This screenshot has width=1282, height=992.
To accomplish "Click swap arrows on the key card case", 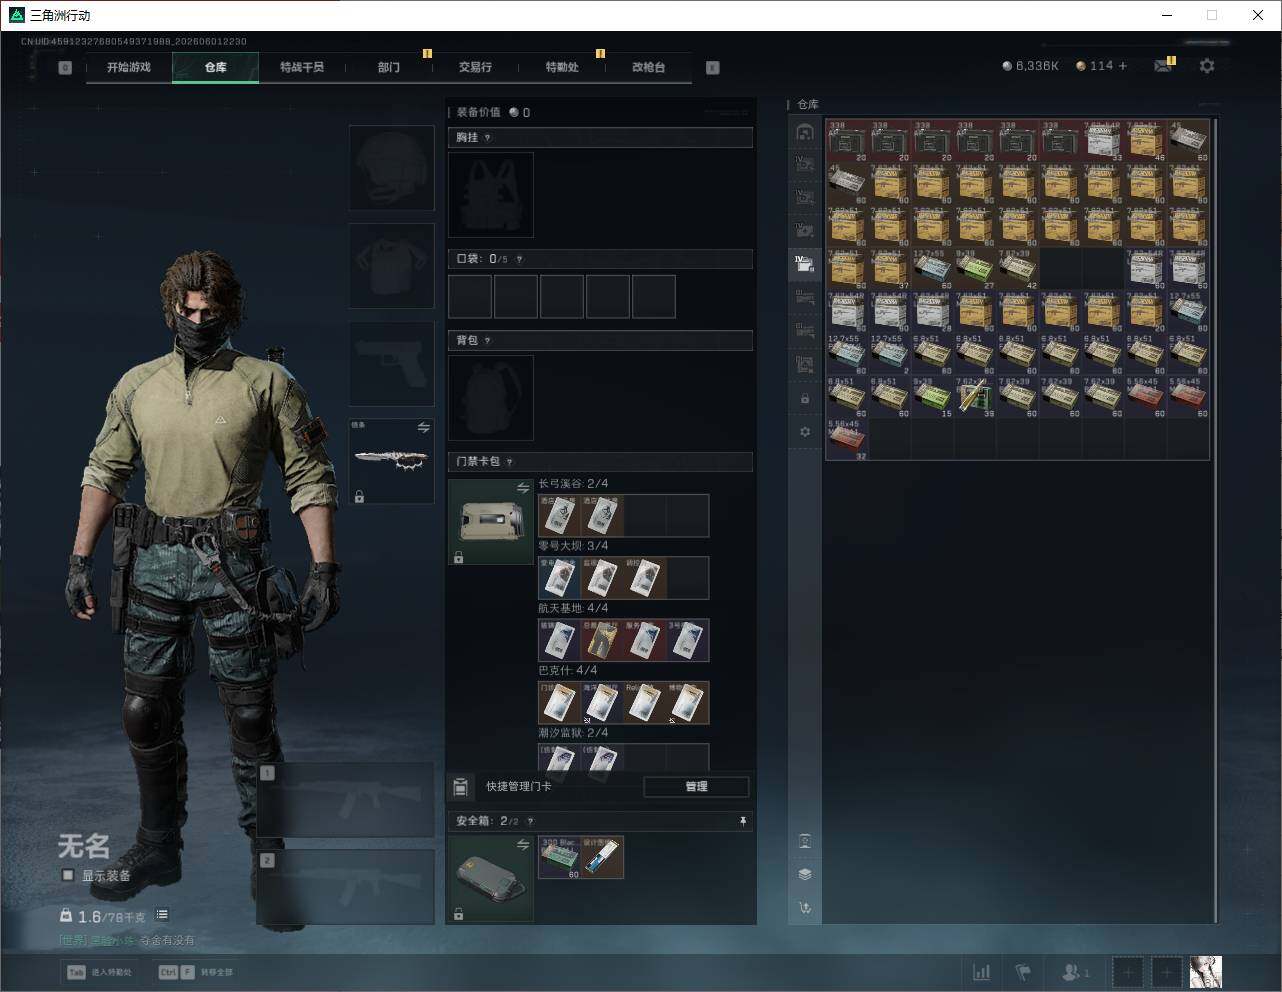I will tap(522, 488).
